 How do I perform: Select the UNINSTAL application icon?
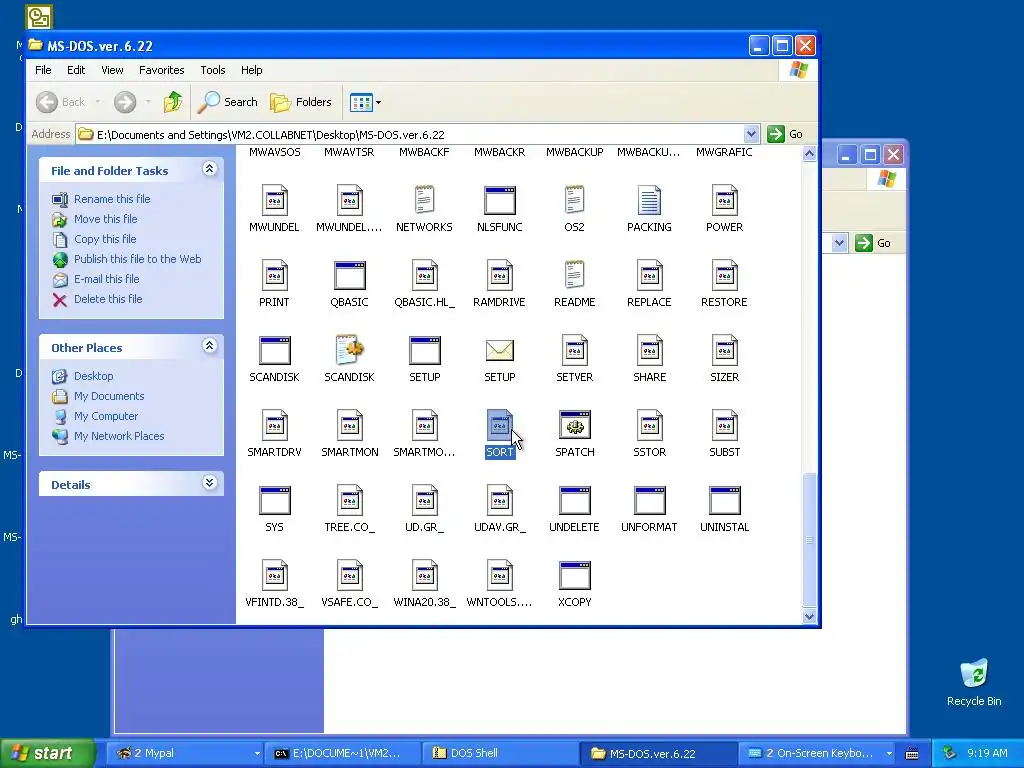click(x=725, y=501)
